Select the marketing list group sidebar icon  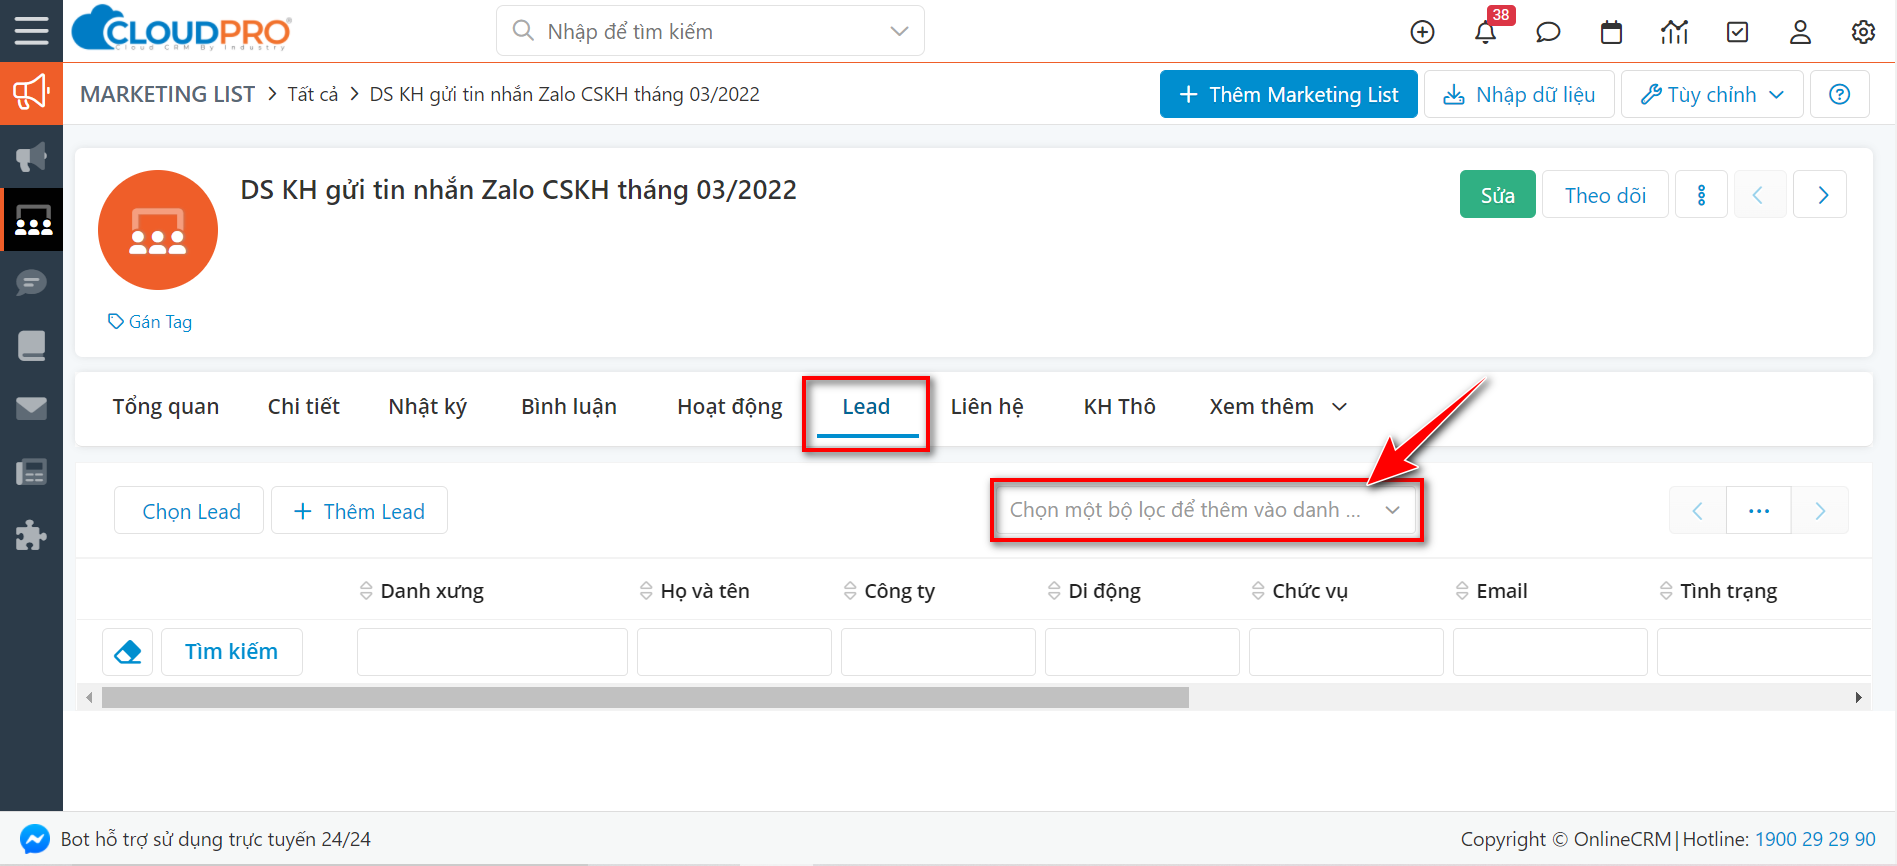pyautogui.click(x=31, y=220)
